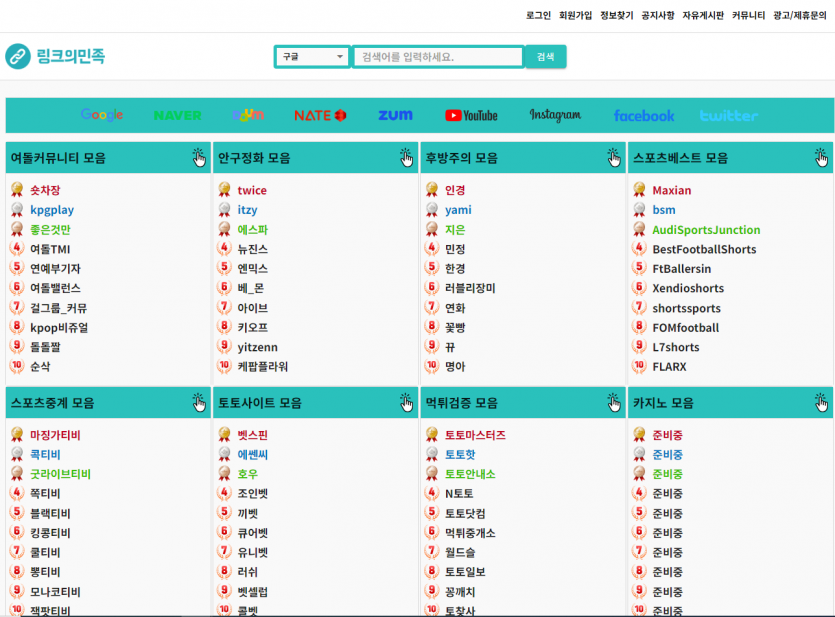Image resolution: width=835 pixels, height=617 pixels.
Task: Open the itzy link
Action: tap(247, 210)
